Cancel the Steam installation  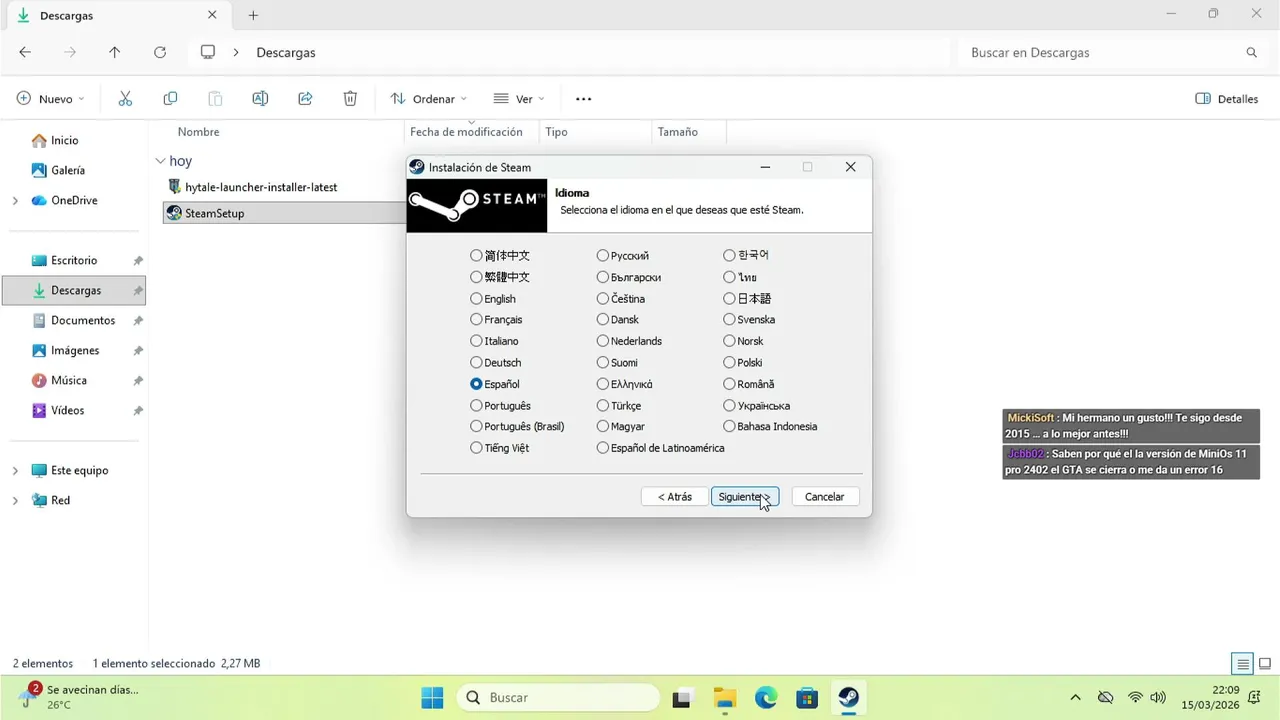point(825,497)
